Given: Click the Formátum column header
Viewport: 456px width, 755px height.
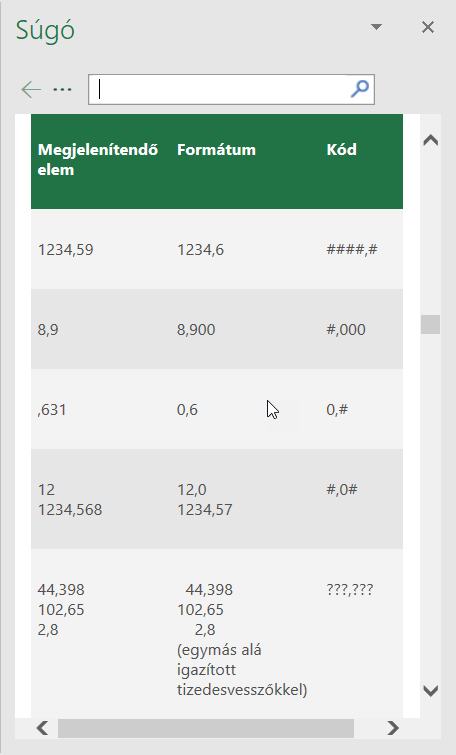Looking at the screenshot, I should click(216, 150).
